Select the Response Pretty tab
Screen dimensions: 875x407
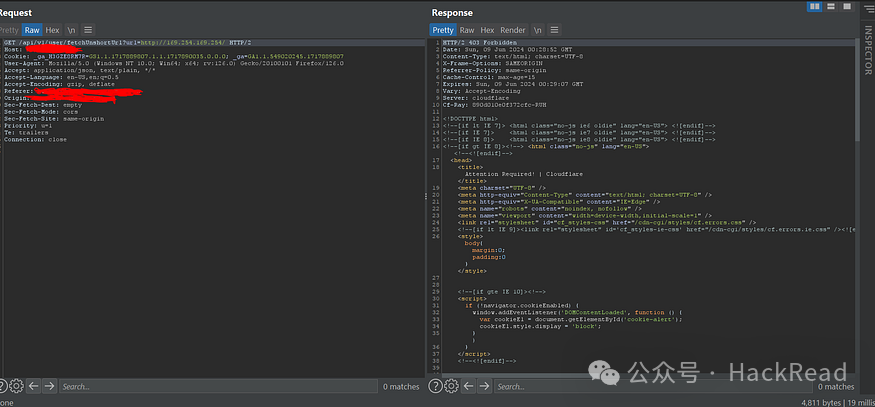443,30
